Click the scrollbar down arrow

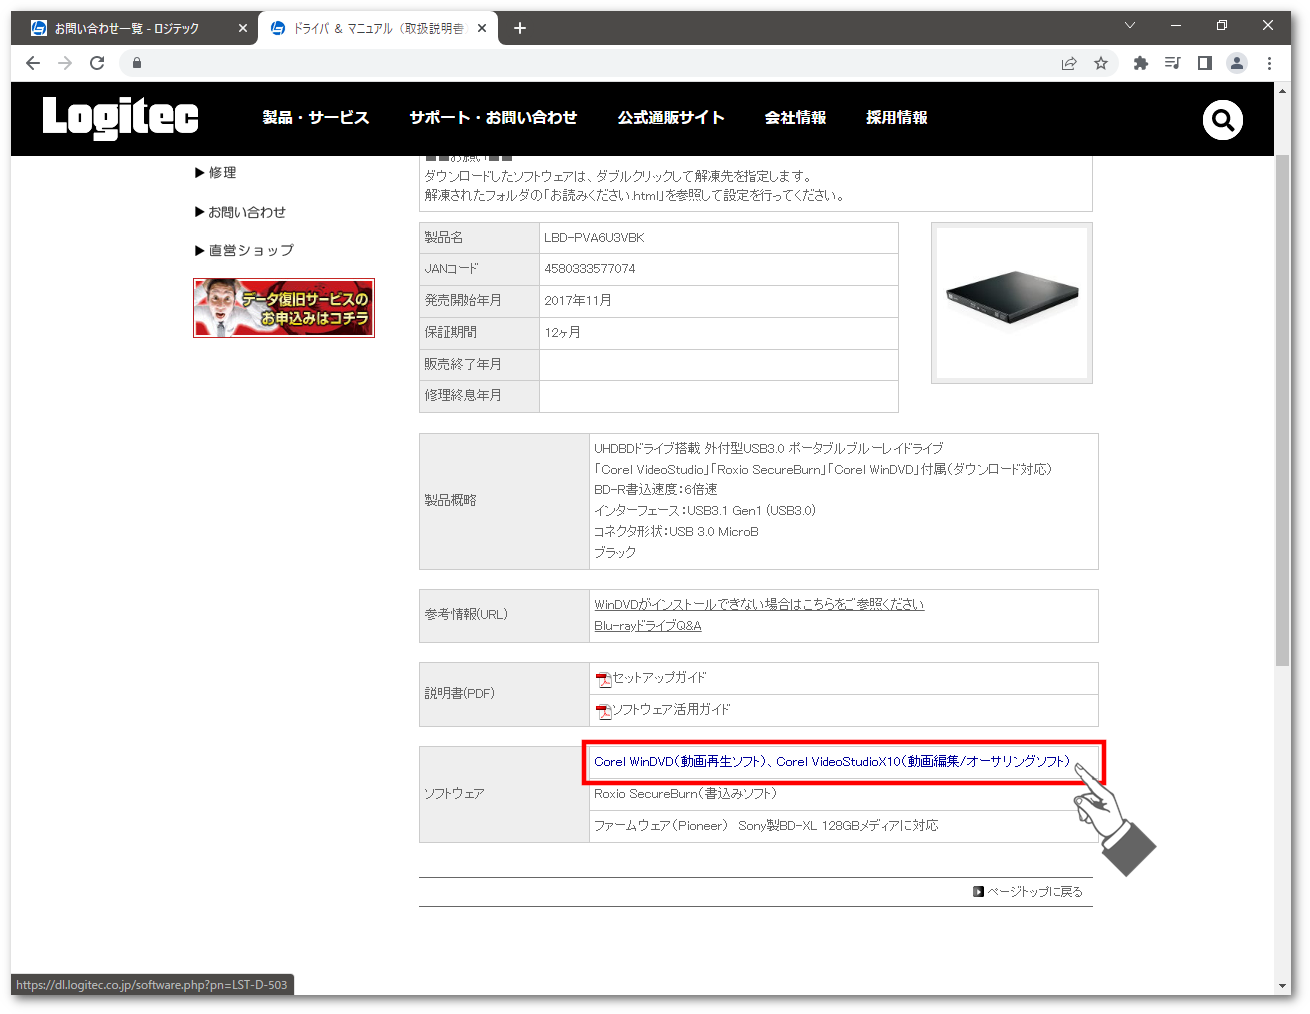[x=1283, y=985]
